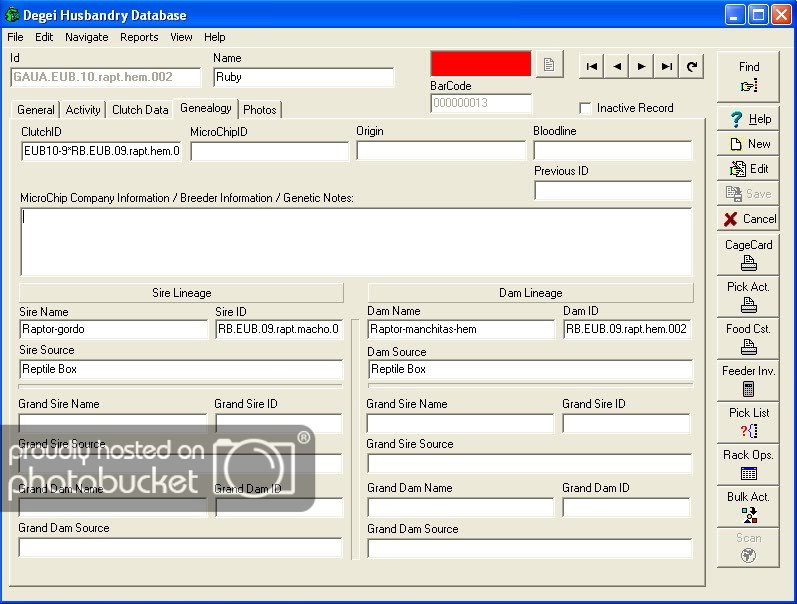Screen dimensions: 797x604
Task: Toggle the Inactive Record checkbox
Action: tap(586, 108)
